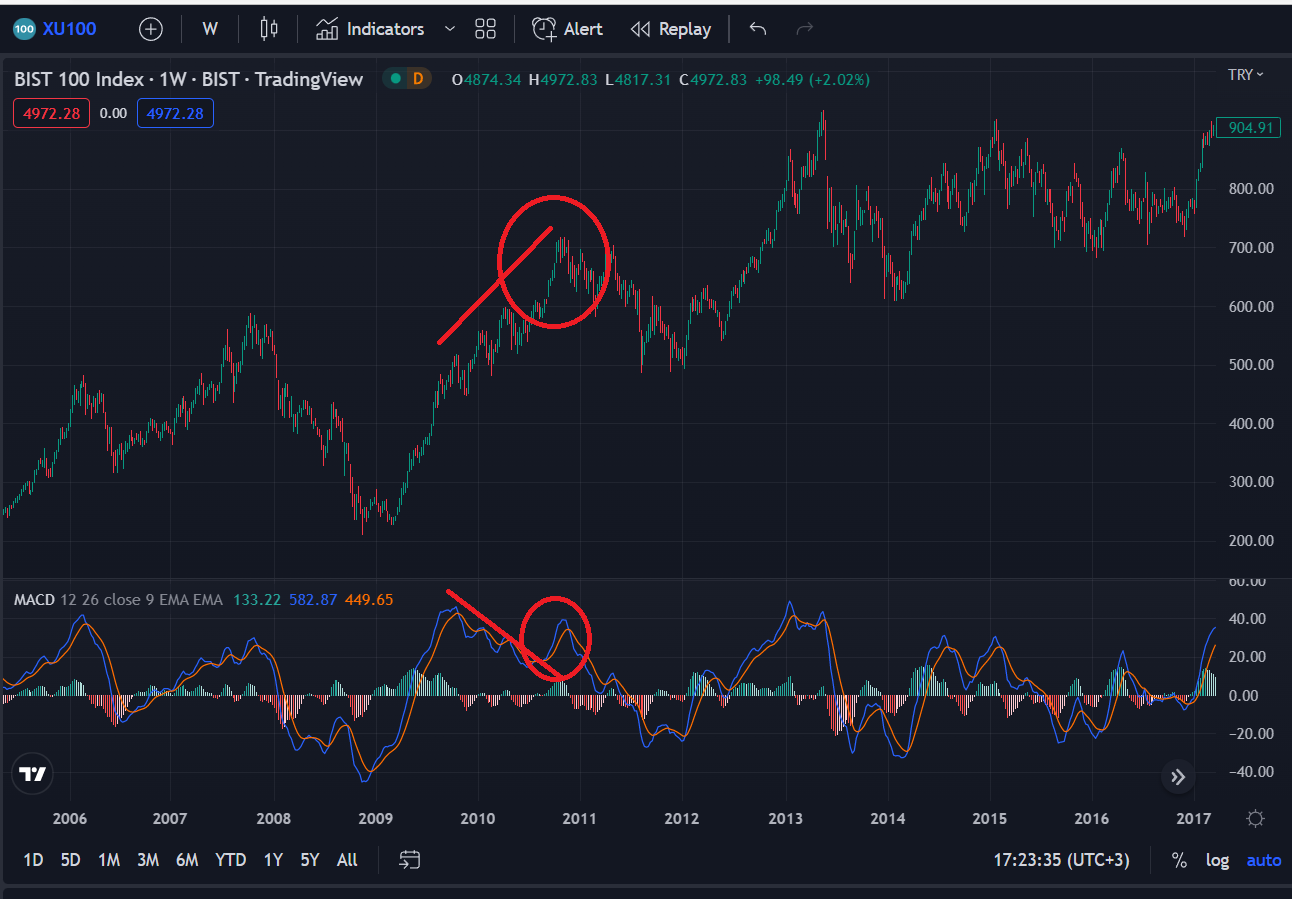Click the 200.00 price axis label
This screenshot has width=1292, height=899.
[1250, 541]
